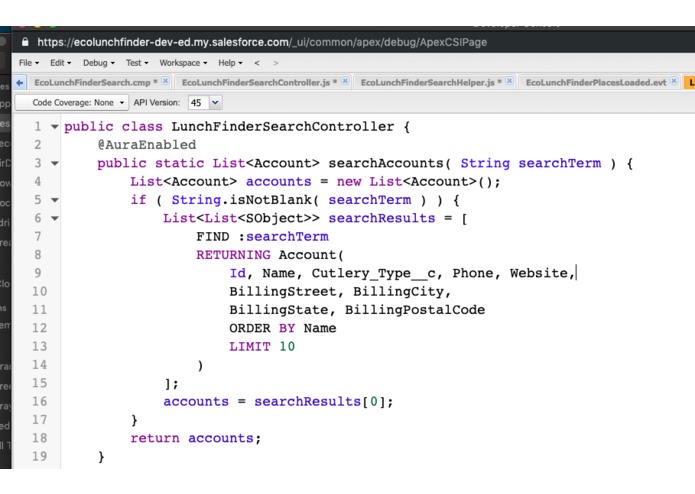Click the URL in the address bar
The image size is (695, 494).
click(x=262, y=42)
